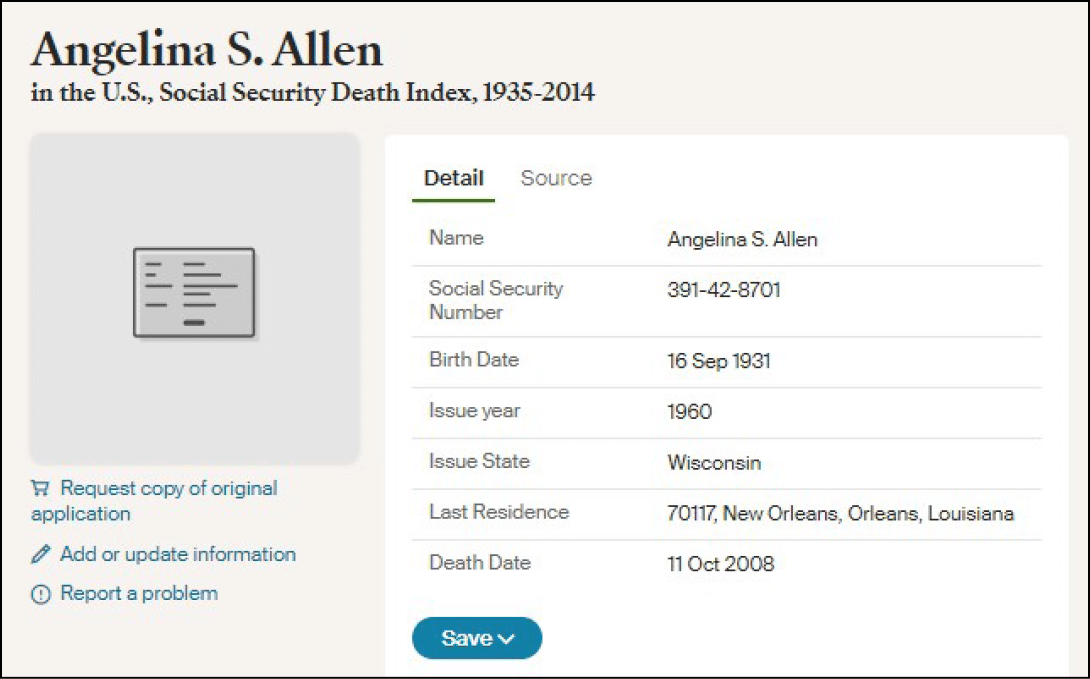Click the Last Residence New Orleans value

click(840, 514)
